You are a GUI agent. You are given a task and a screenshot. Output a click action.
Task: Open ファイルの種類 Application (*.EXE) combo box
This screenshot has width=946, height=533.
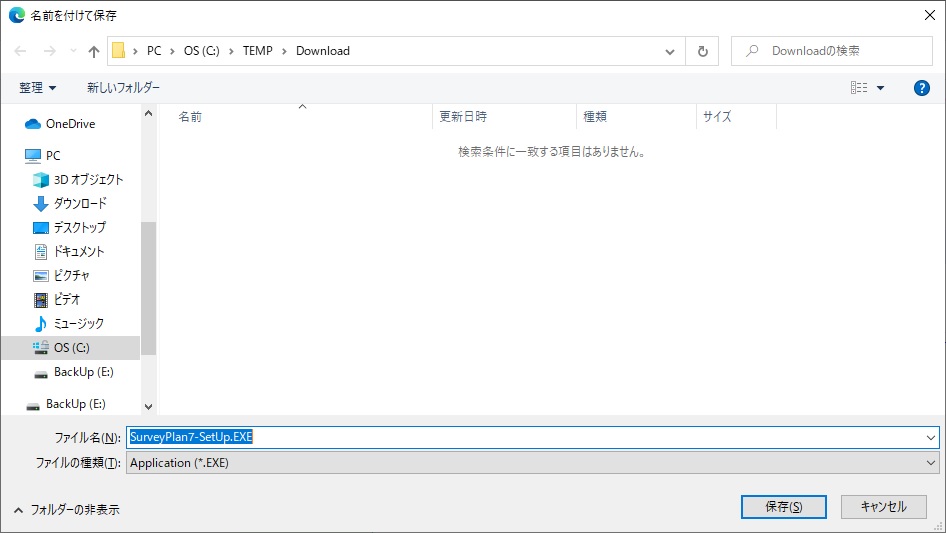click(x=532, y=463)
